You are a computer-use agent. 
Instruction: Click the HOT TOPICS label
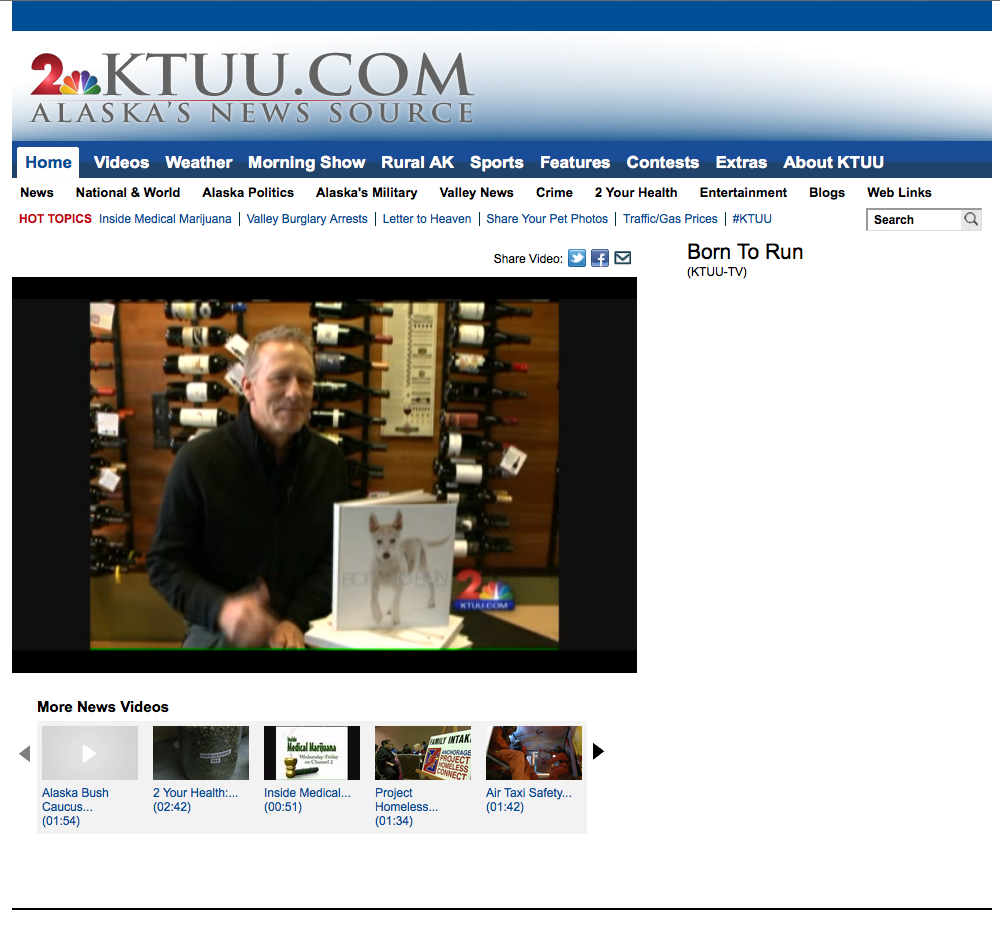55,219
